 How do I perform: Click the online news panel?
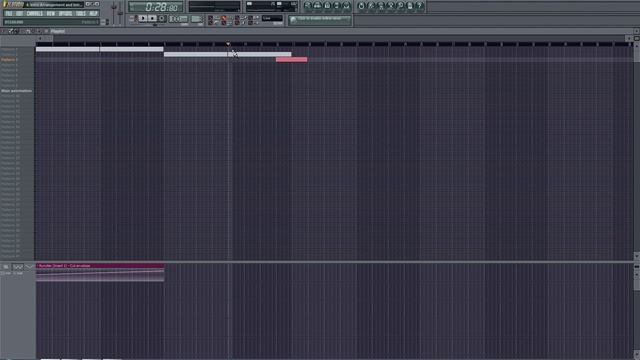pos(320,19)
